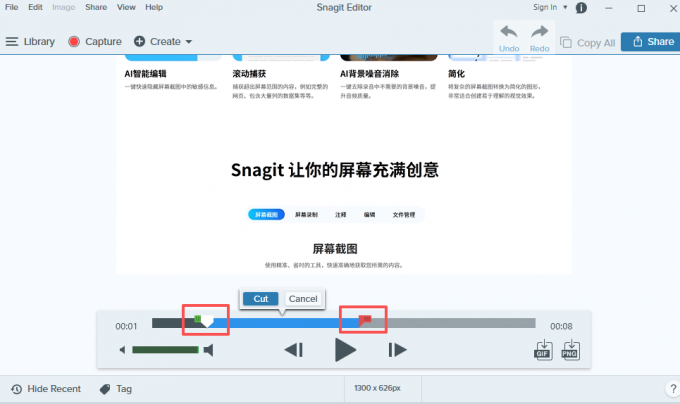Adjust the green volume slider

pyautogui.click(x=165, y=350)
